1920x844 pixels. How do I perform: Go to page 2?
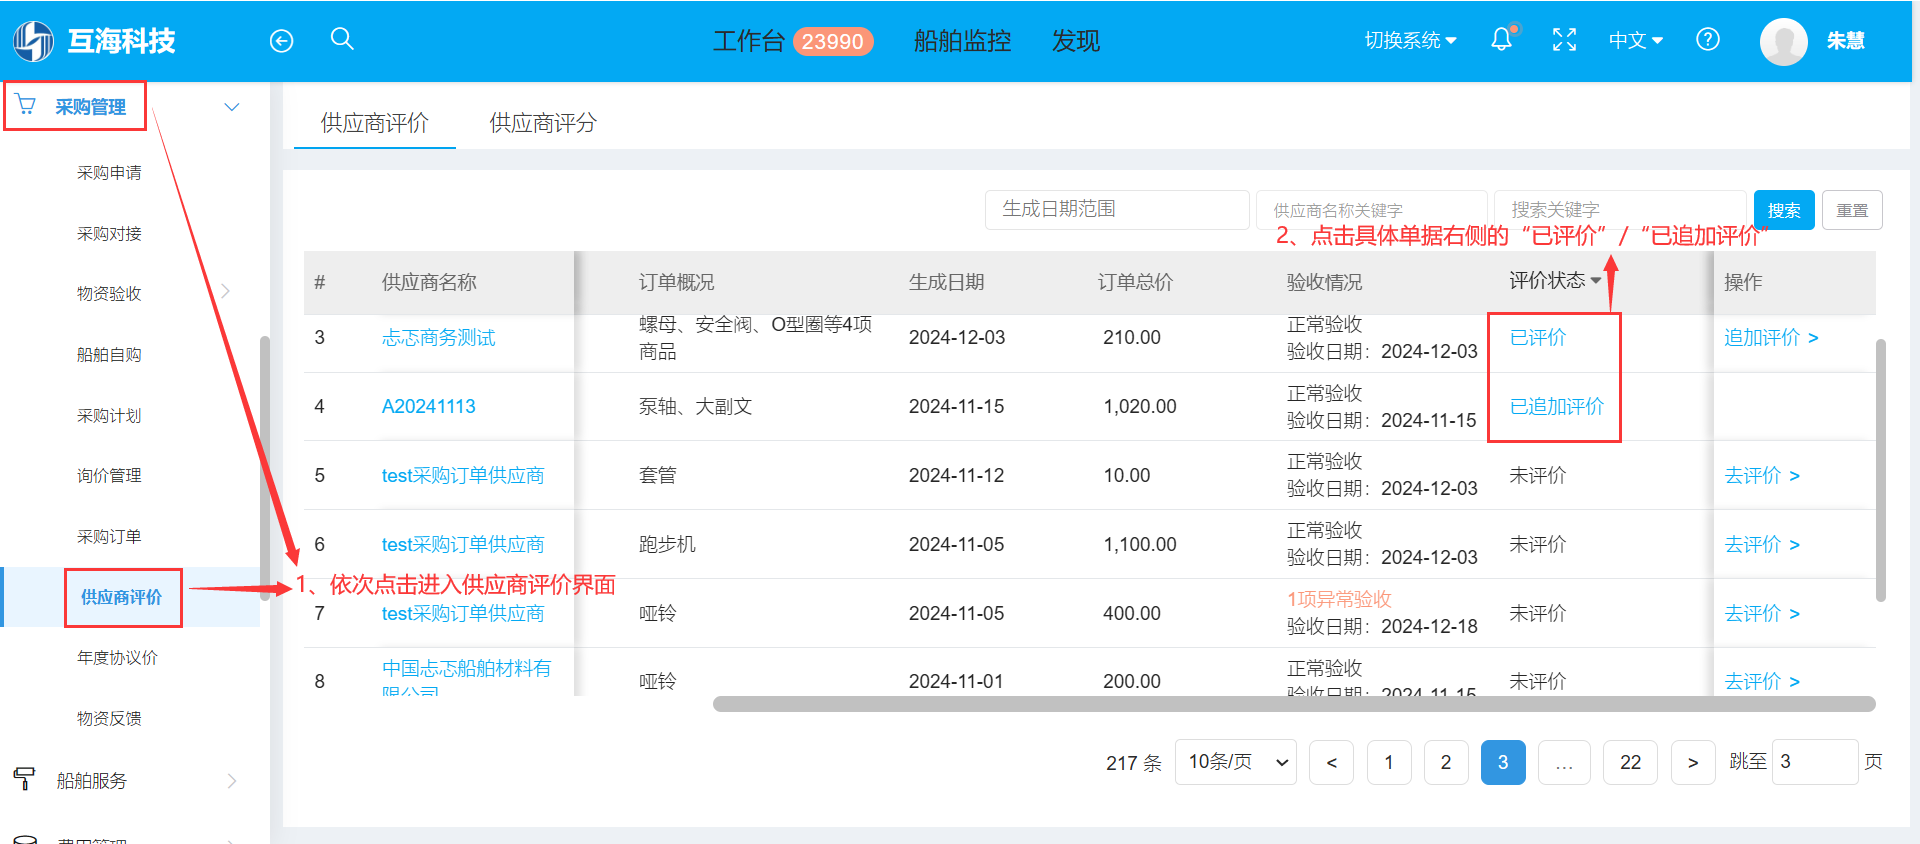[1445, 762]
